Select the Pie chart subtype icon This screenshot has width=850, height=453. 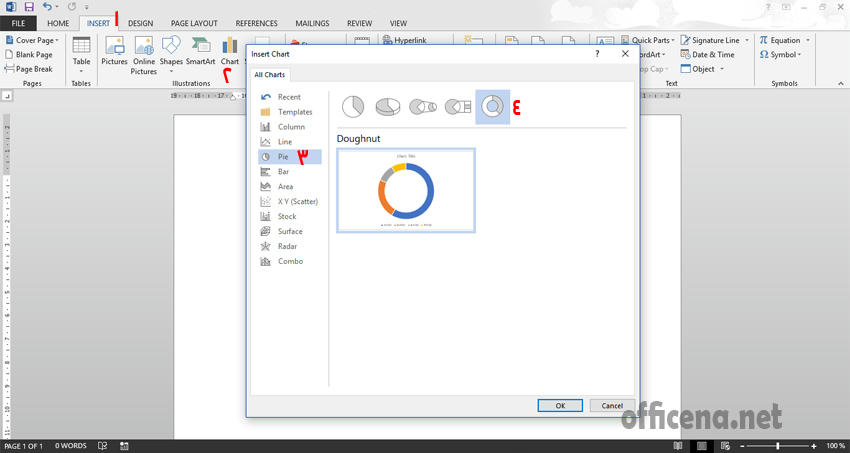[x=352, y=106]
